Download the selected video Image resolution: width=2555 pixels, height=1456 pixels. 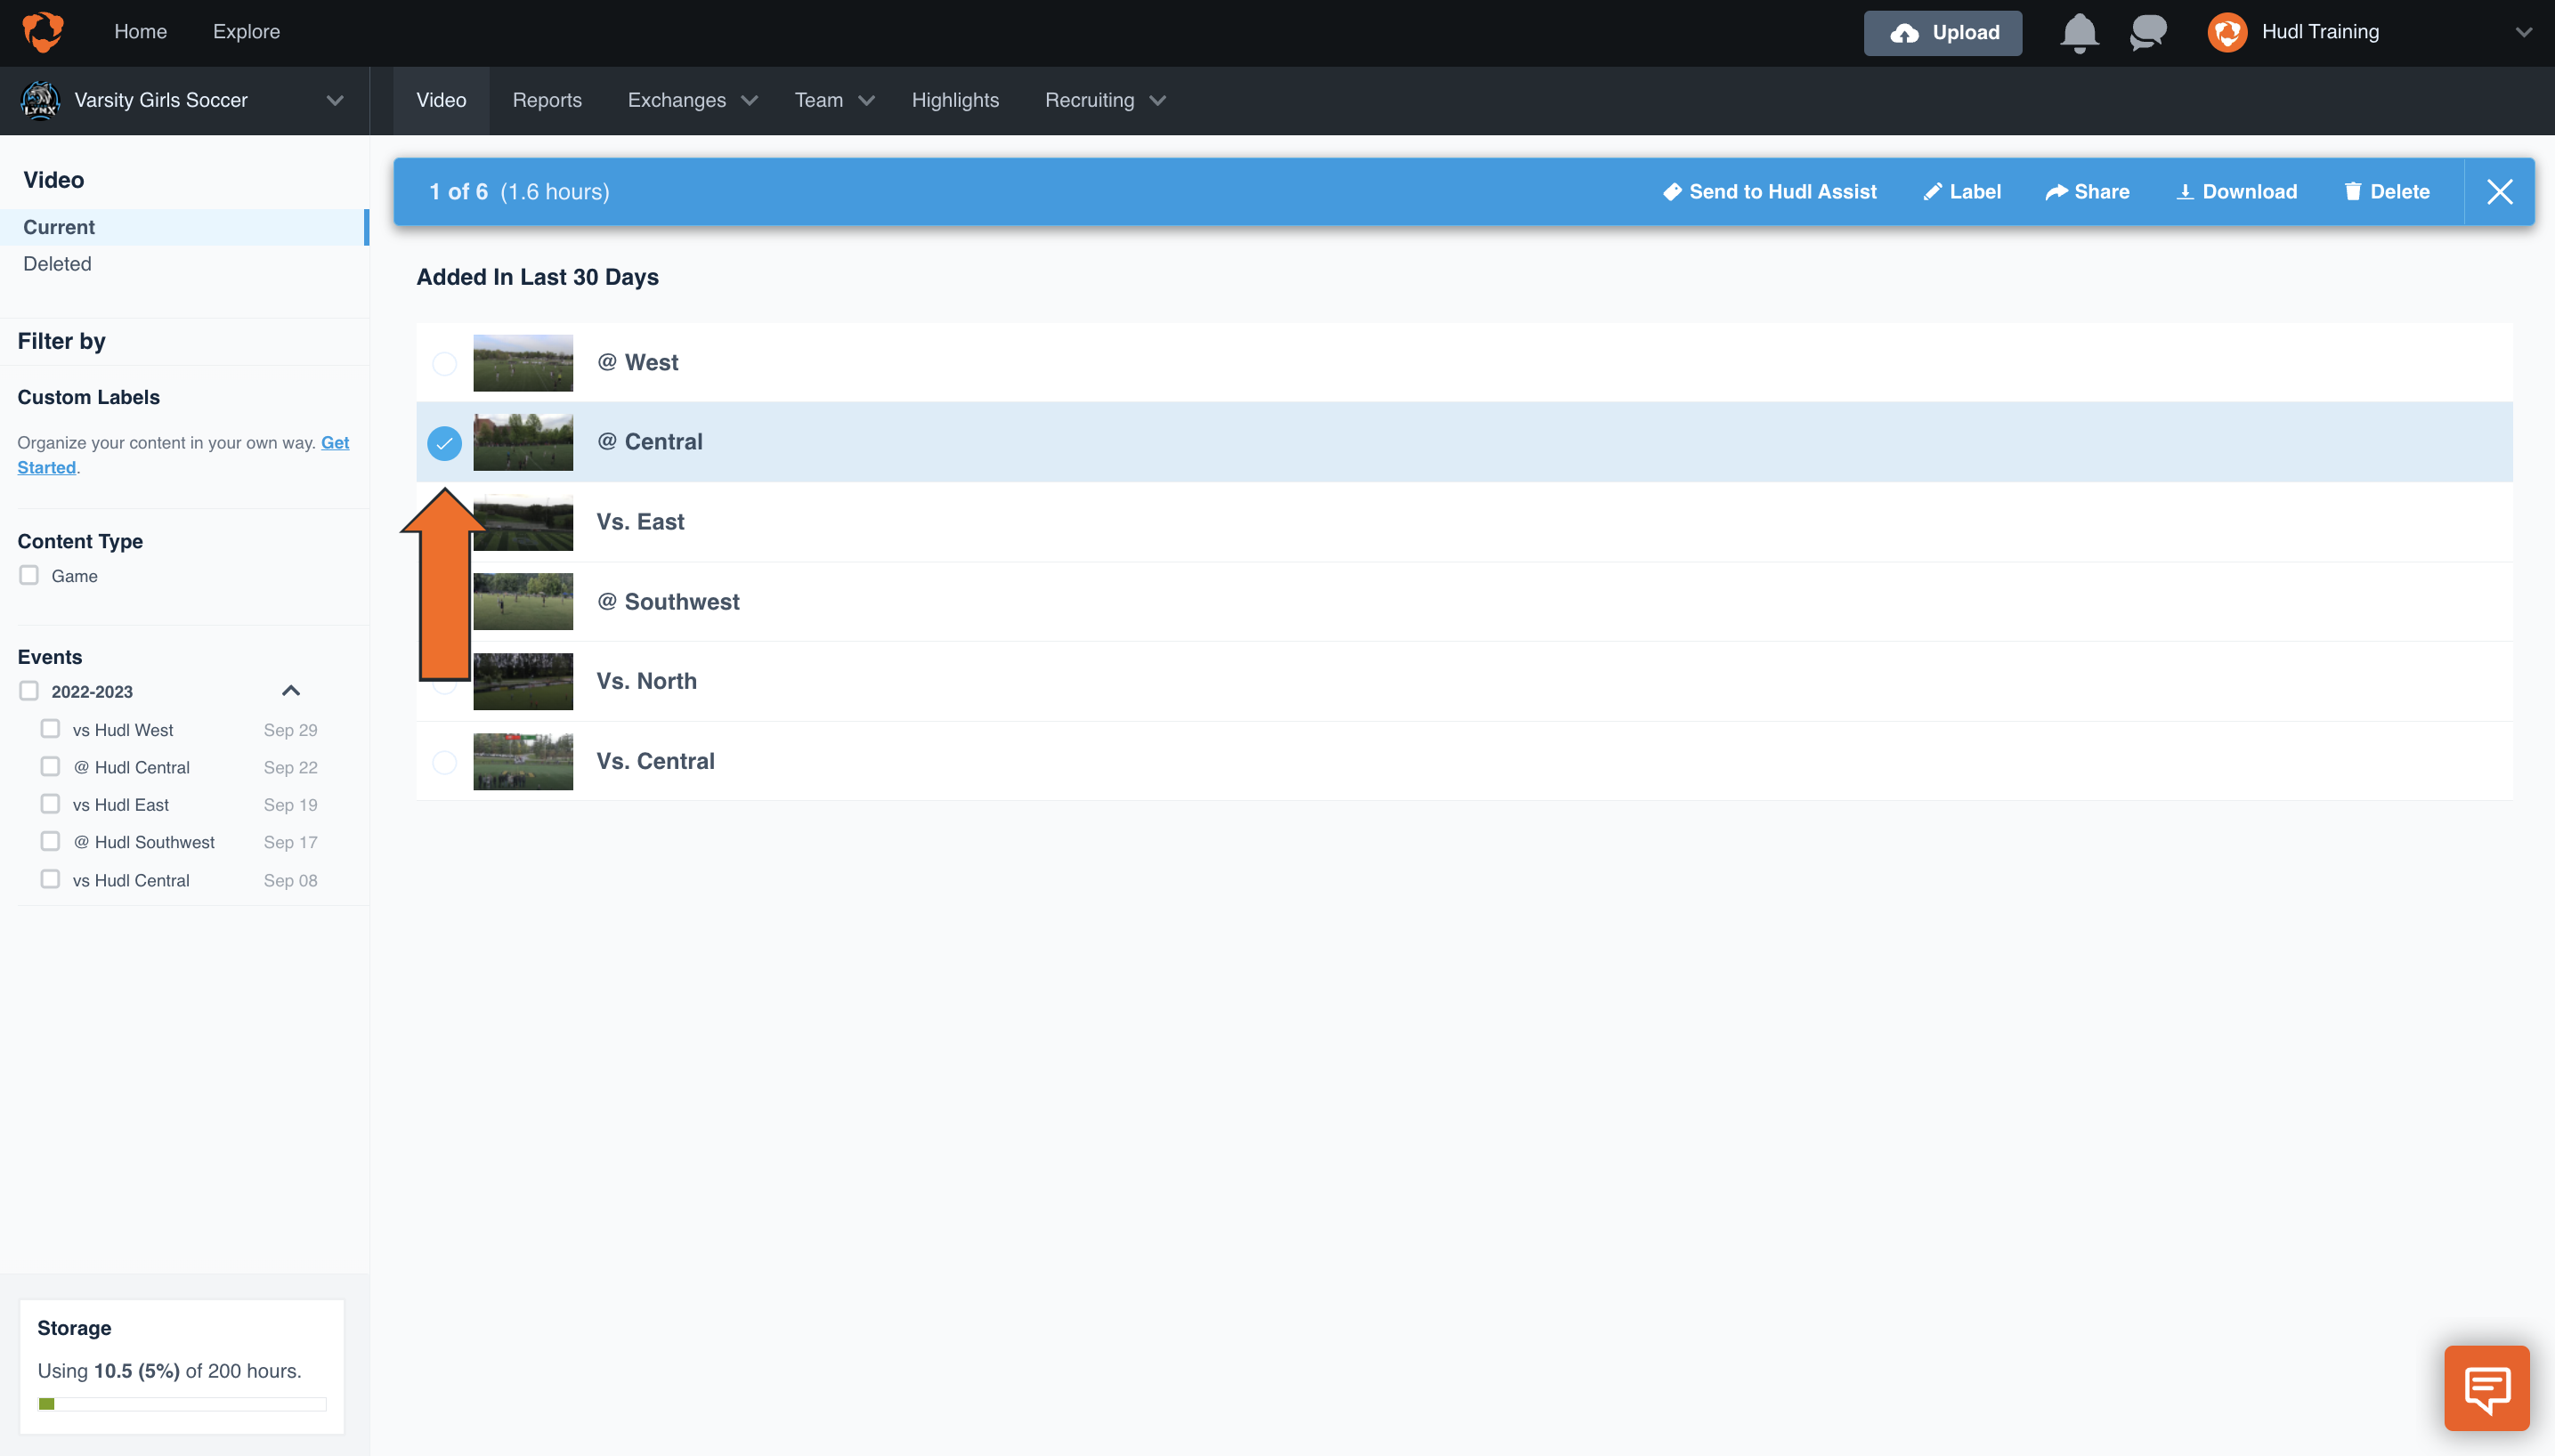coord(2236,191)
